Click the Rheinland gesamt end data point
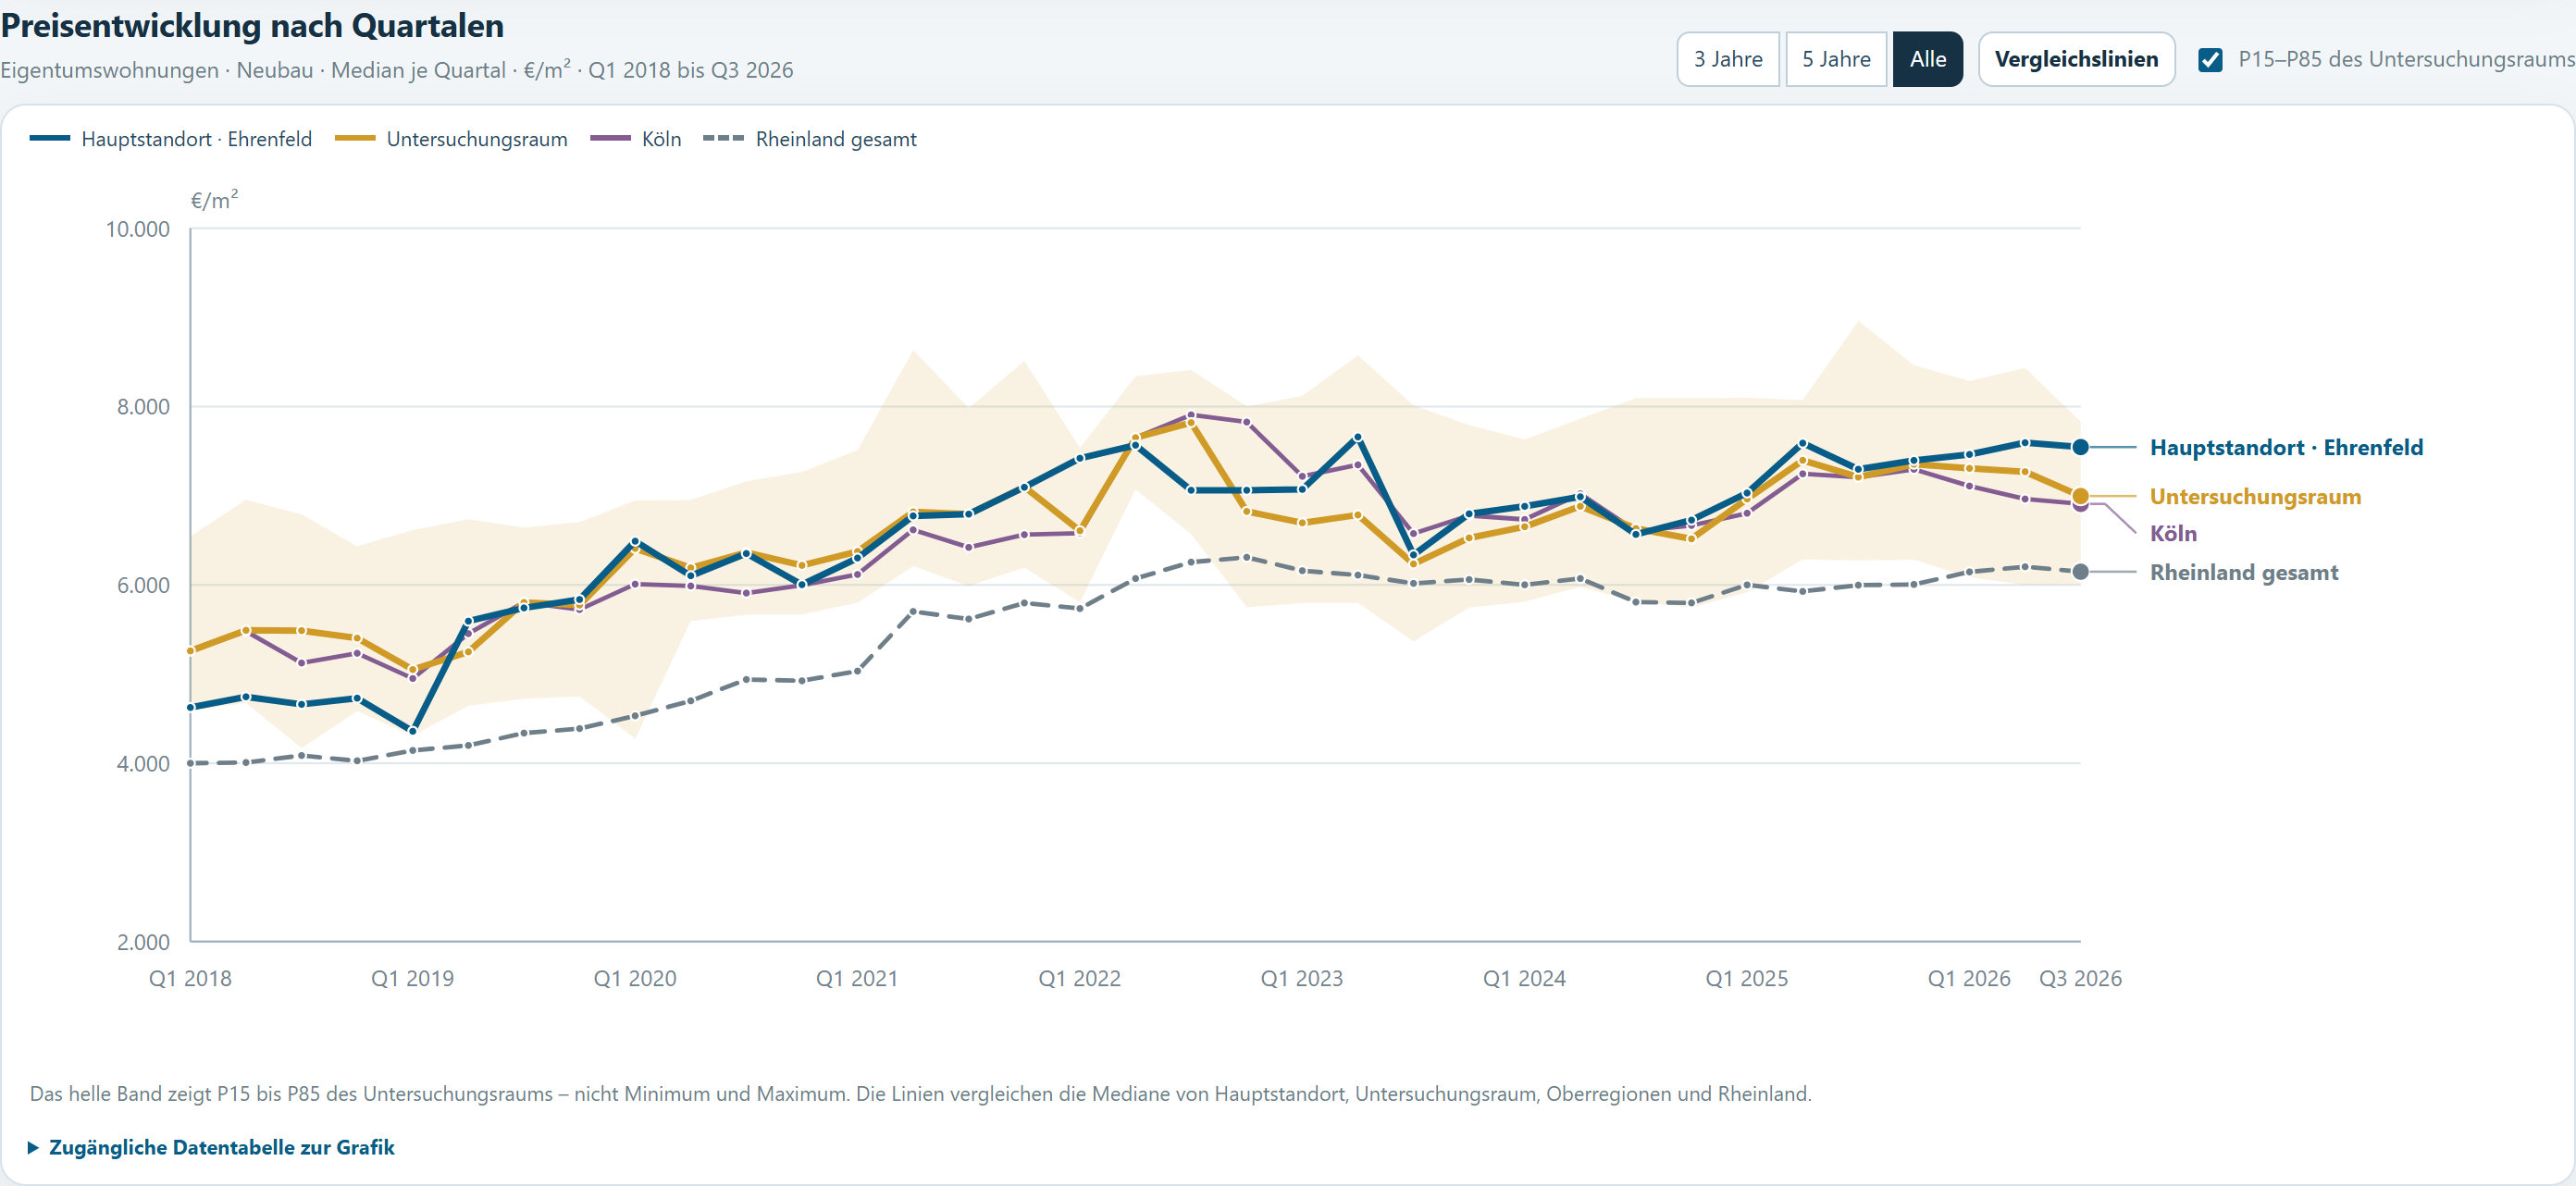 (2080, 572)
